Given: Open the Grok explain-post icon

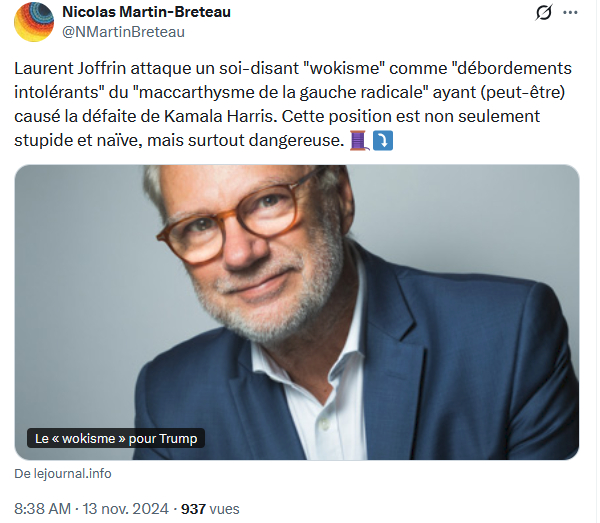Looking at the screenshot, I should [x=544, y=13].
